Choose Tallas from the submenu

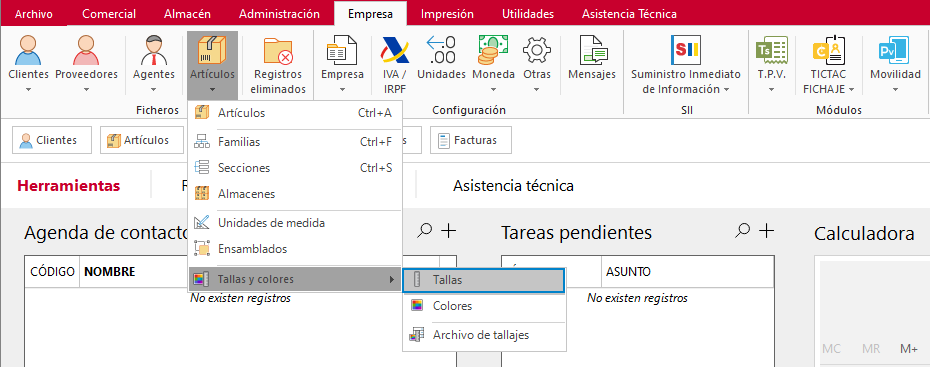(483, 280)
